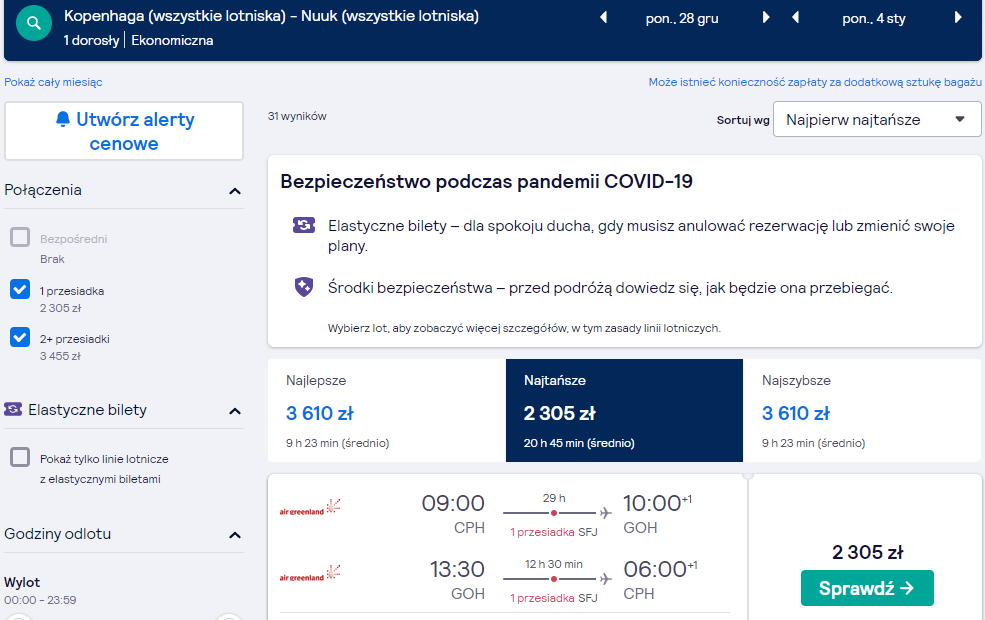The image size is (985, 620).
Task: Open Pokaż cały miesiąc link
Action: (x=53, y=82)
